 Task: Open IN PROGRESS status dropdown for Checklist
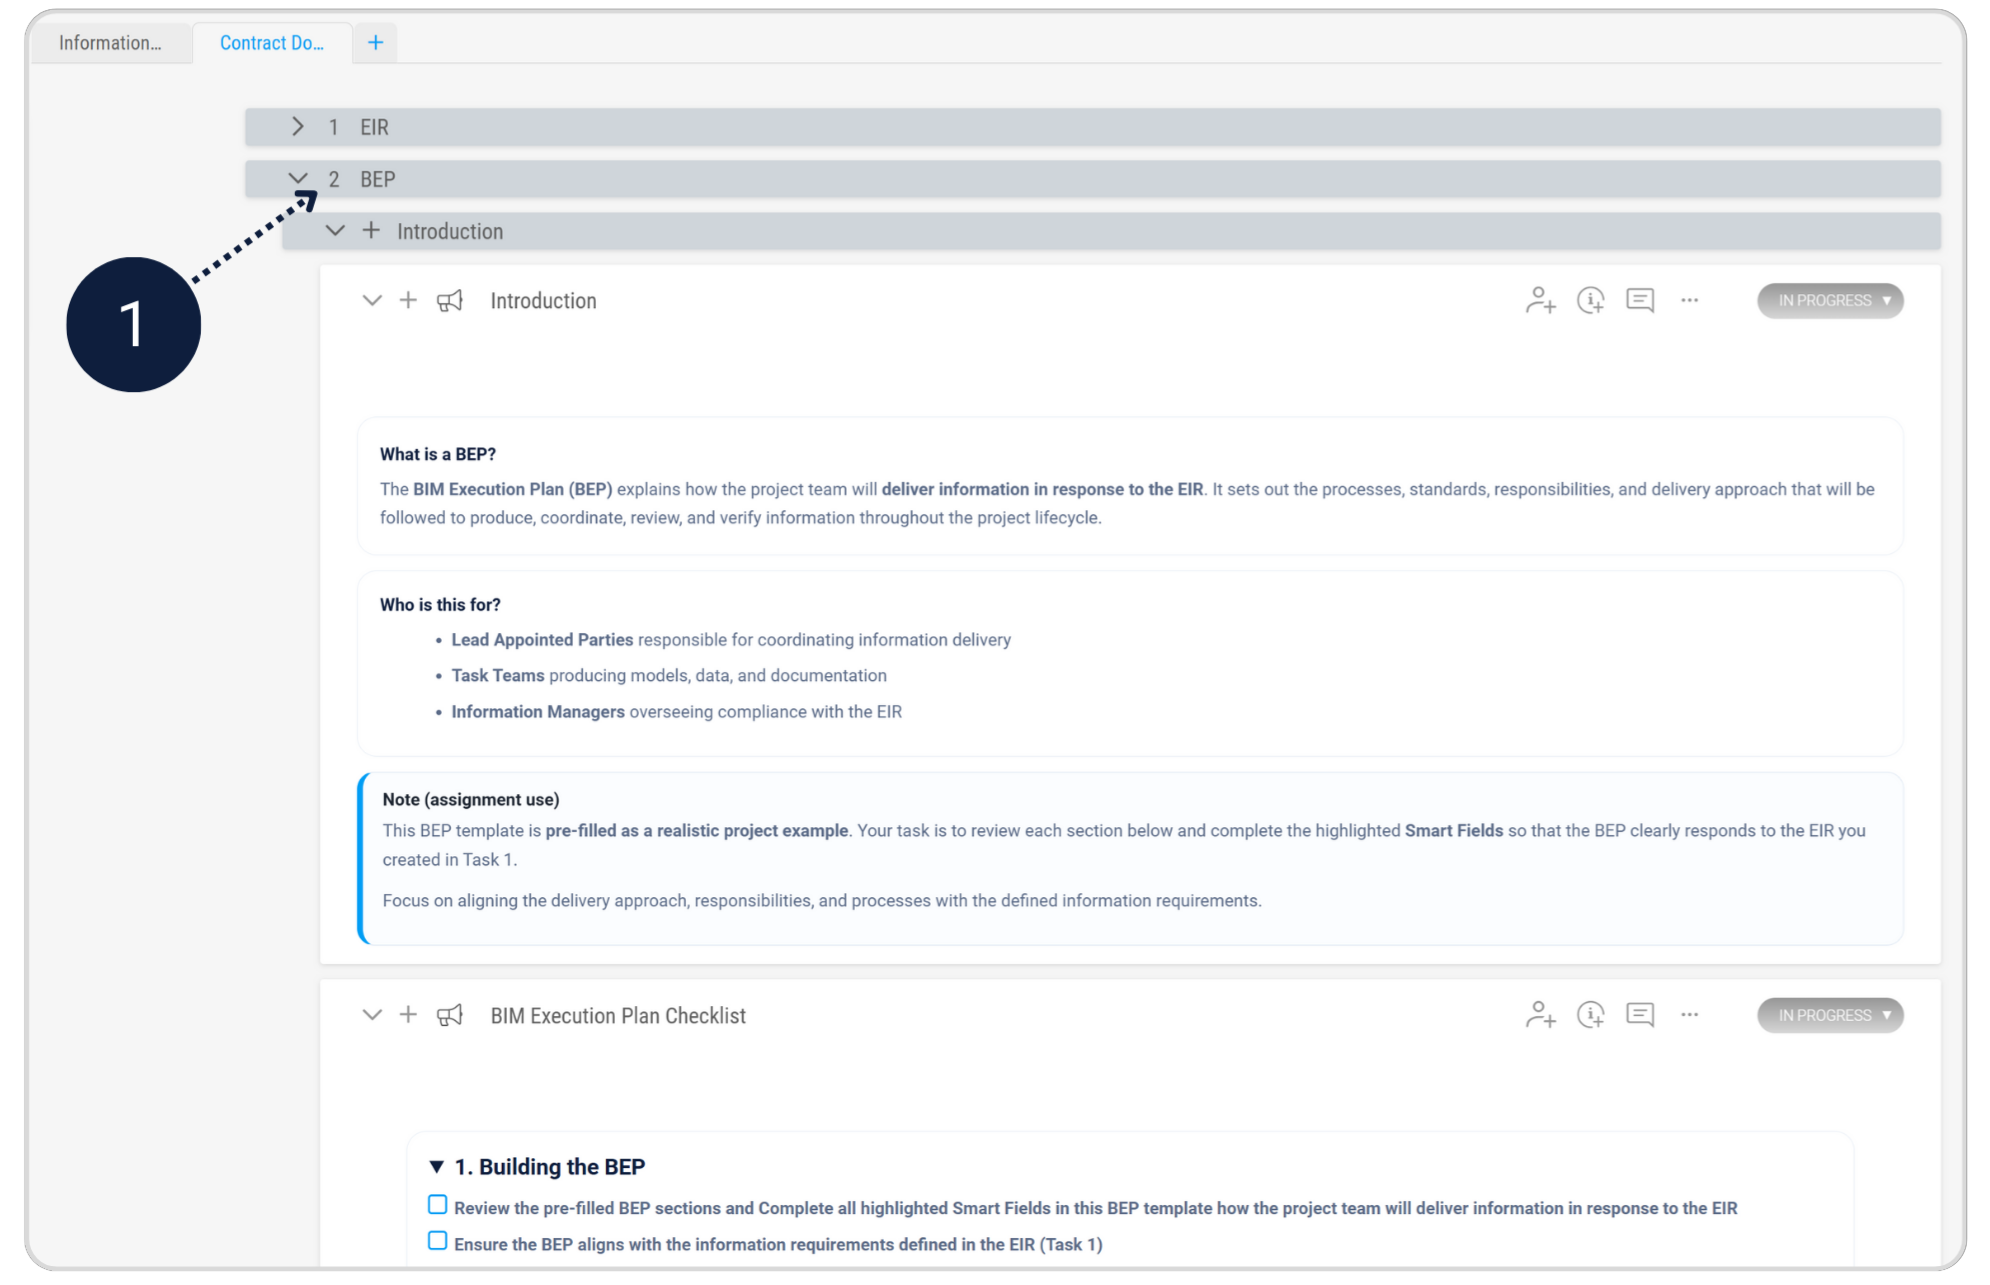click(1830, 1015)
